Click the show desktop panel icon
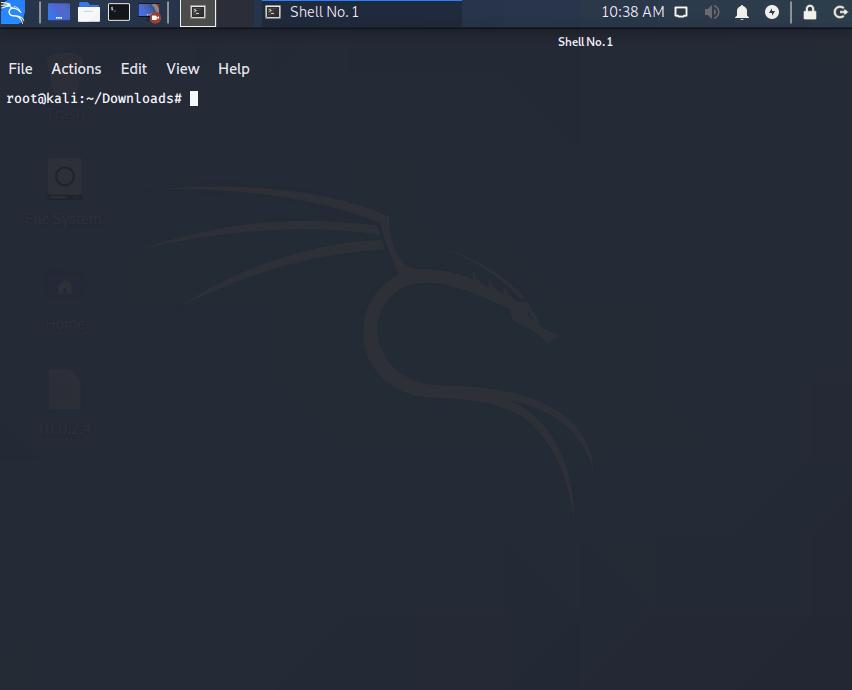This screenshot has height=690, width=852. click(59, 12)
